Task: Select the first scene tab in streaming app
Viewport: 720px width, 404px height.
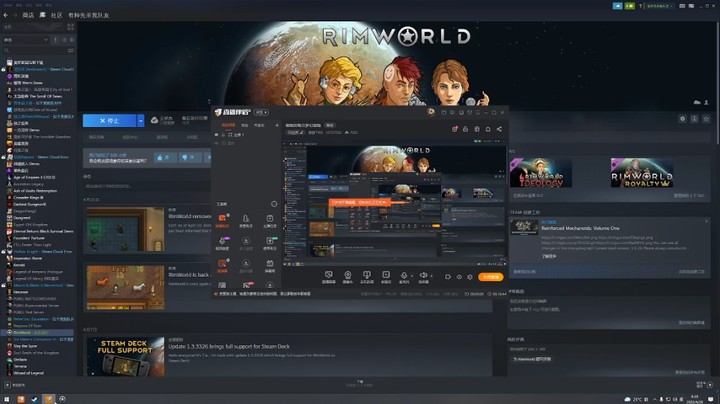Action: tap(228, 125)
